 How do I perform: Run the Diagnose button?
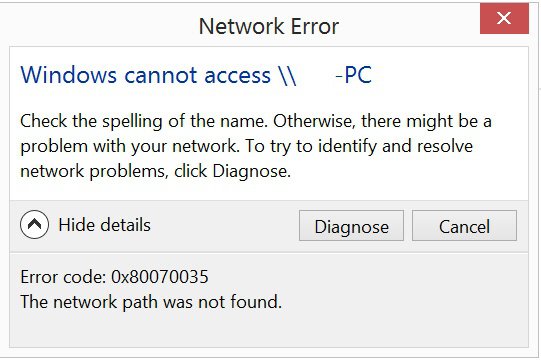pyautogui.click(x=351, y=226)
